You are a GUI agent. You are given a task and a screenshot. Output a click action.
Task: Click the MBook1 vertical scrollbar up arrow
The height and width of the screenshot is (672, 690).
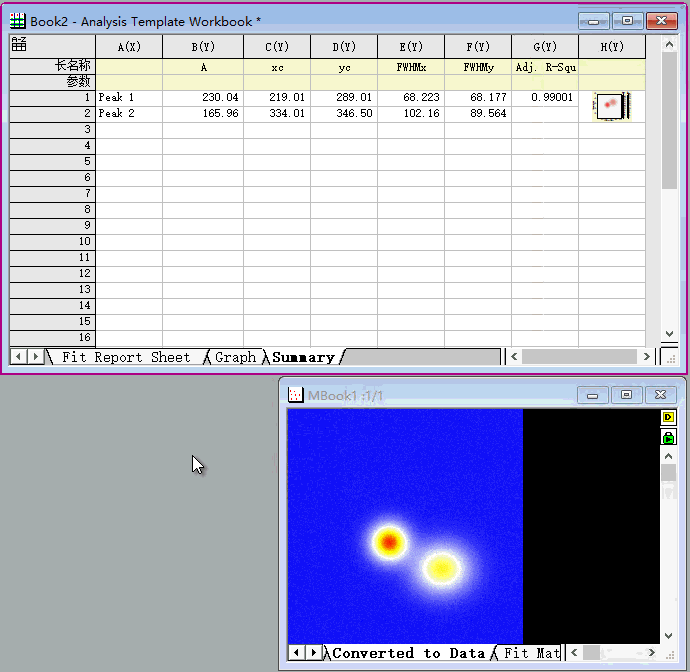click(669, 455)
